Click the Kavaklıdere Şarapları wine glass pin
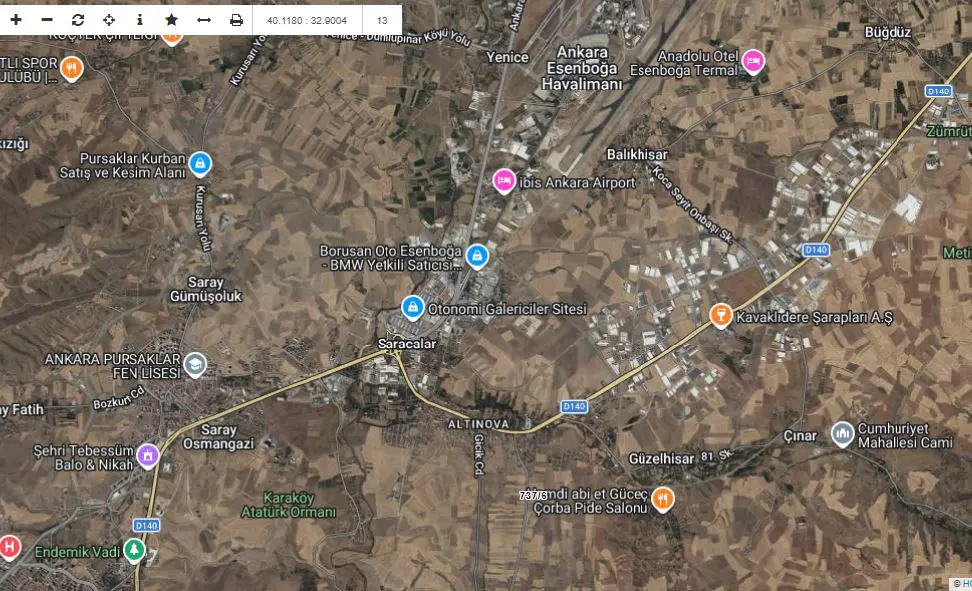This screenshot has height=591, width=972. pyautogui.click(x=721, y=316)
